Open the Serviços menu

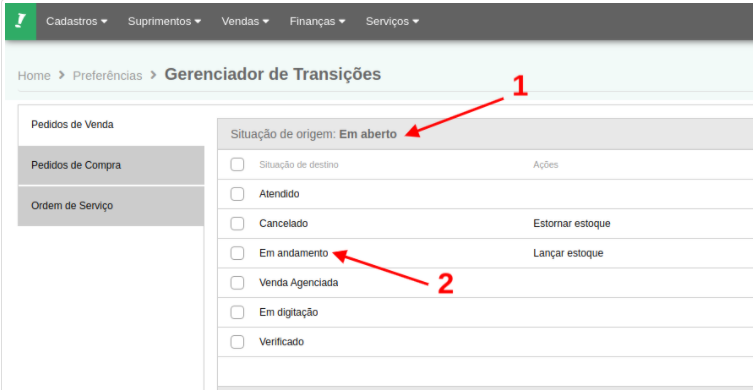pos(392,21)
